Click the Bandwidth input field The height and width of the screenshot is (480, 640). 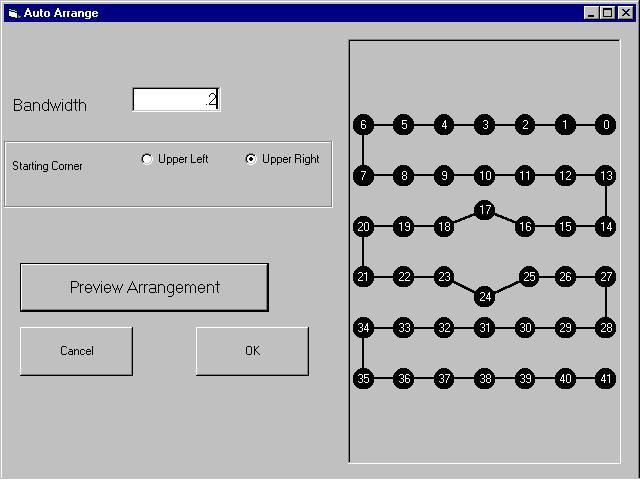(176, 99)
